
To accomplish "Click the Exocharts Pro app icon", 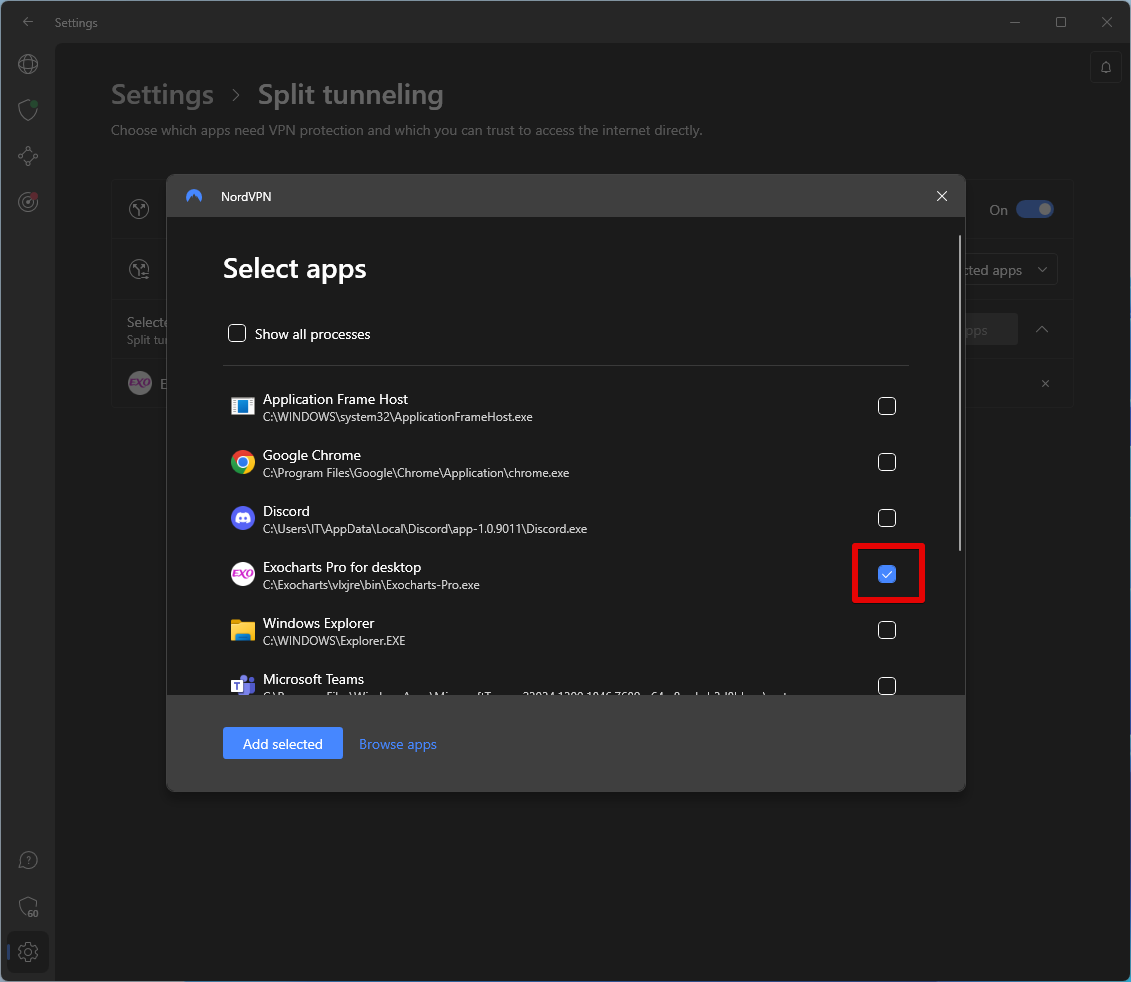I will 242,574.
